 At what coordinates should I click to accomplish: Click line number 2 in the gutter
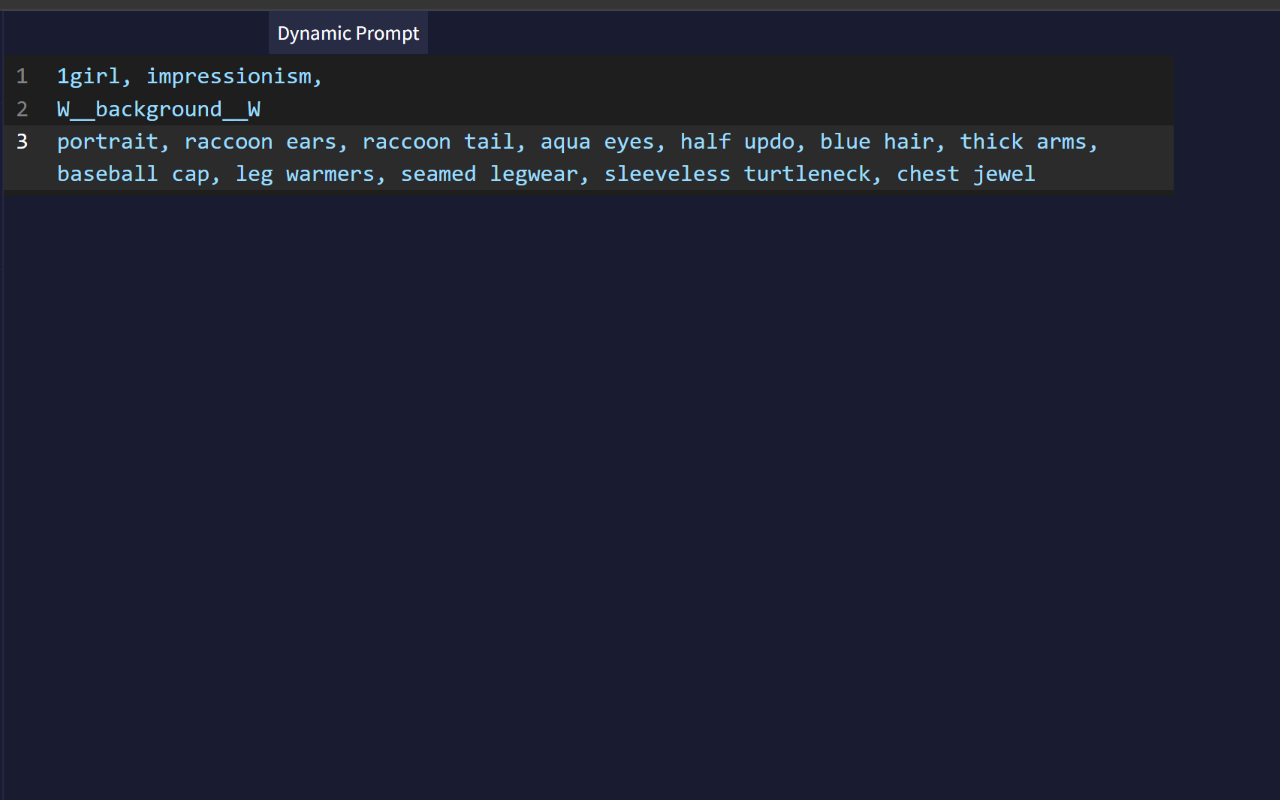22,109
